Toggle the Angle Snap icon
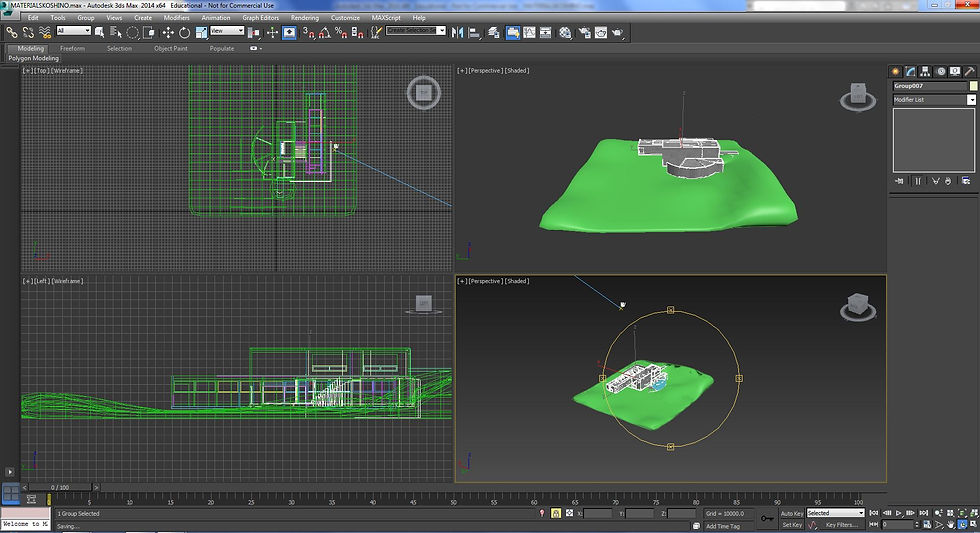Viewport: 980px width, 533px height. tap(325, 32)
